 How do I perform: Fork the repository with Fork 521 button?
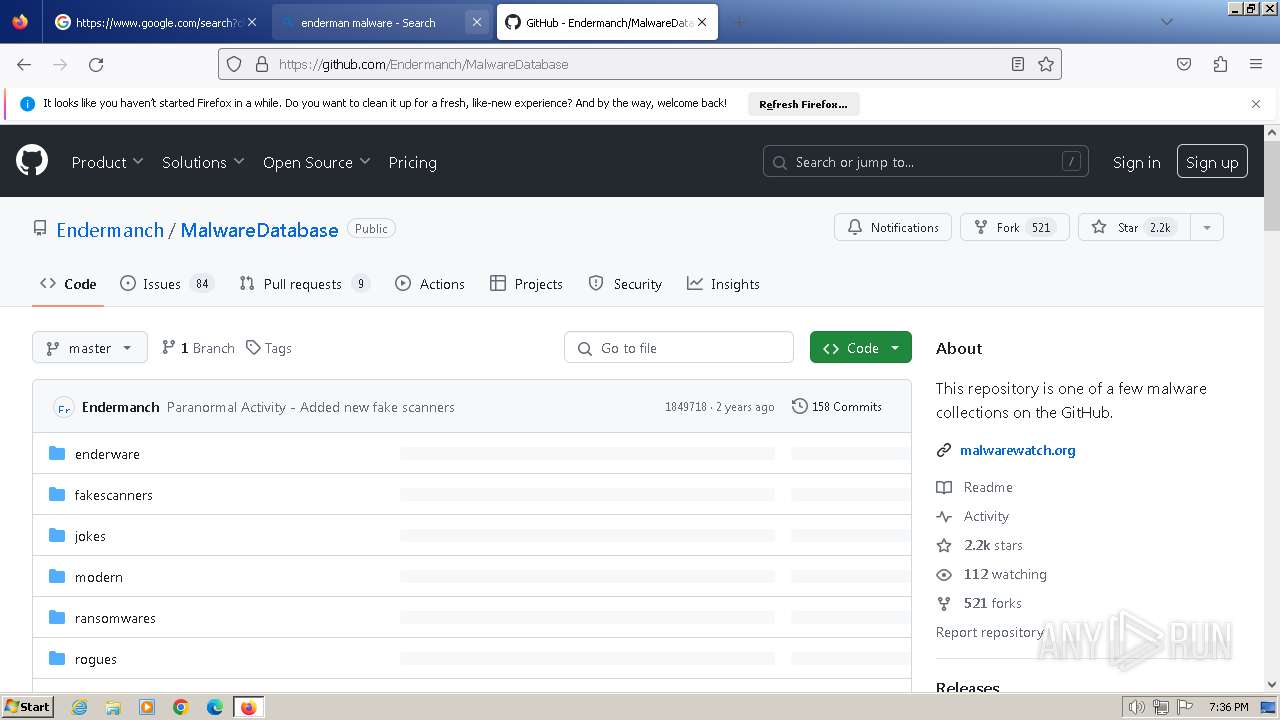(x=1014, y=227)
